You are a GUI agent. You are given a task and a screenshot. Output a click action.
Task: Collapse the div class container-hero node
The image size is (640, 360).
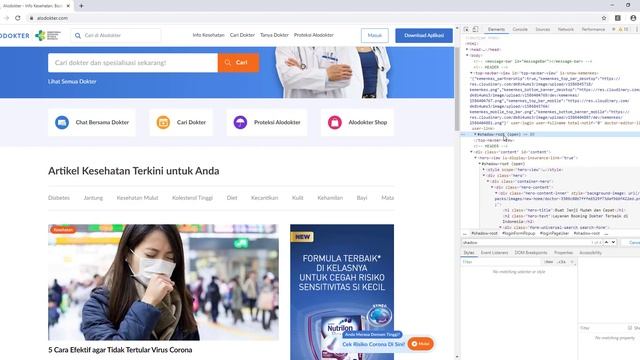point(488,181)
